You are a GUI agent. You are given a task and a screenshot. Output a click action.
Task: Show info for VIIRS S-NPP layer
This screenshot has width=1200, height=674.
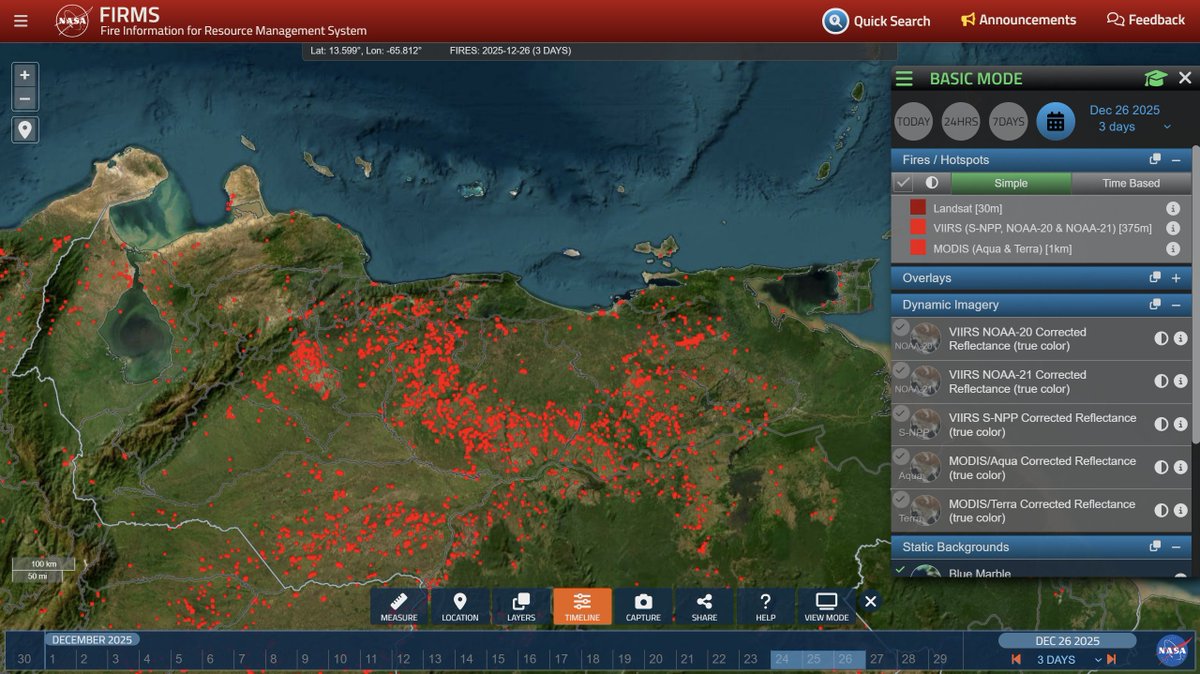pyautogui.click(x=1180, y=425)
